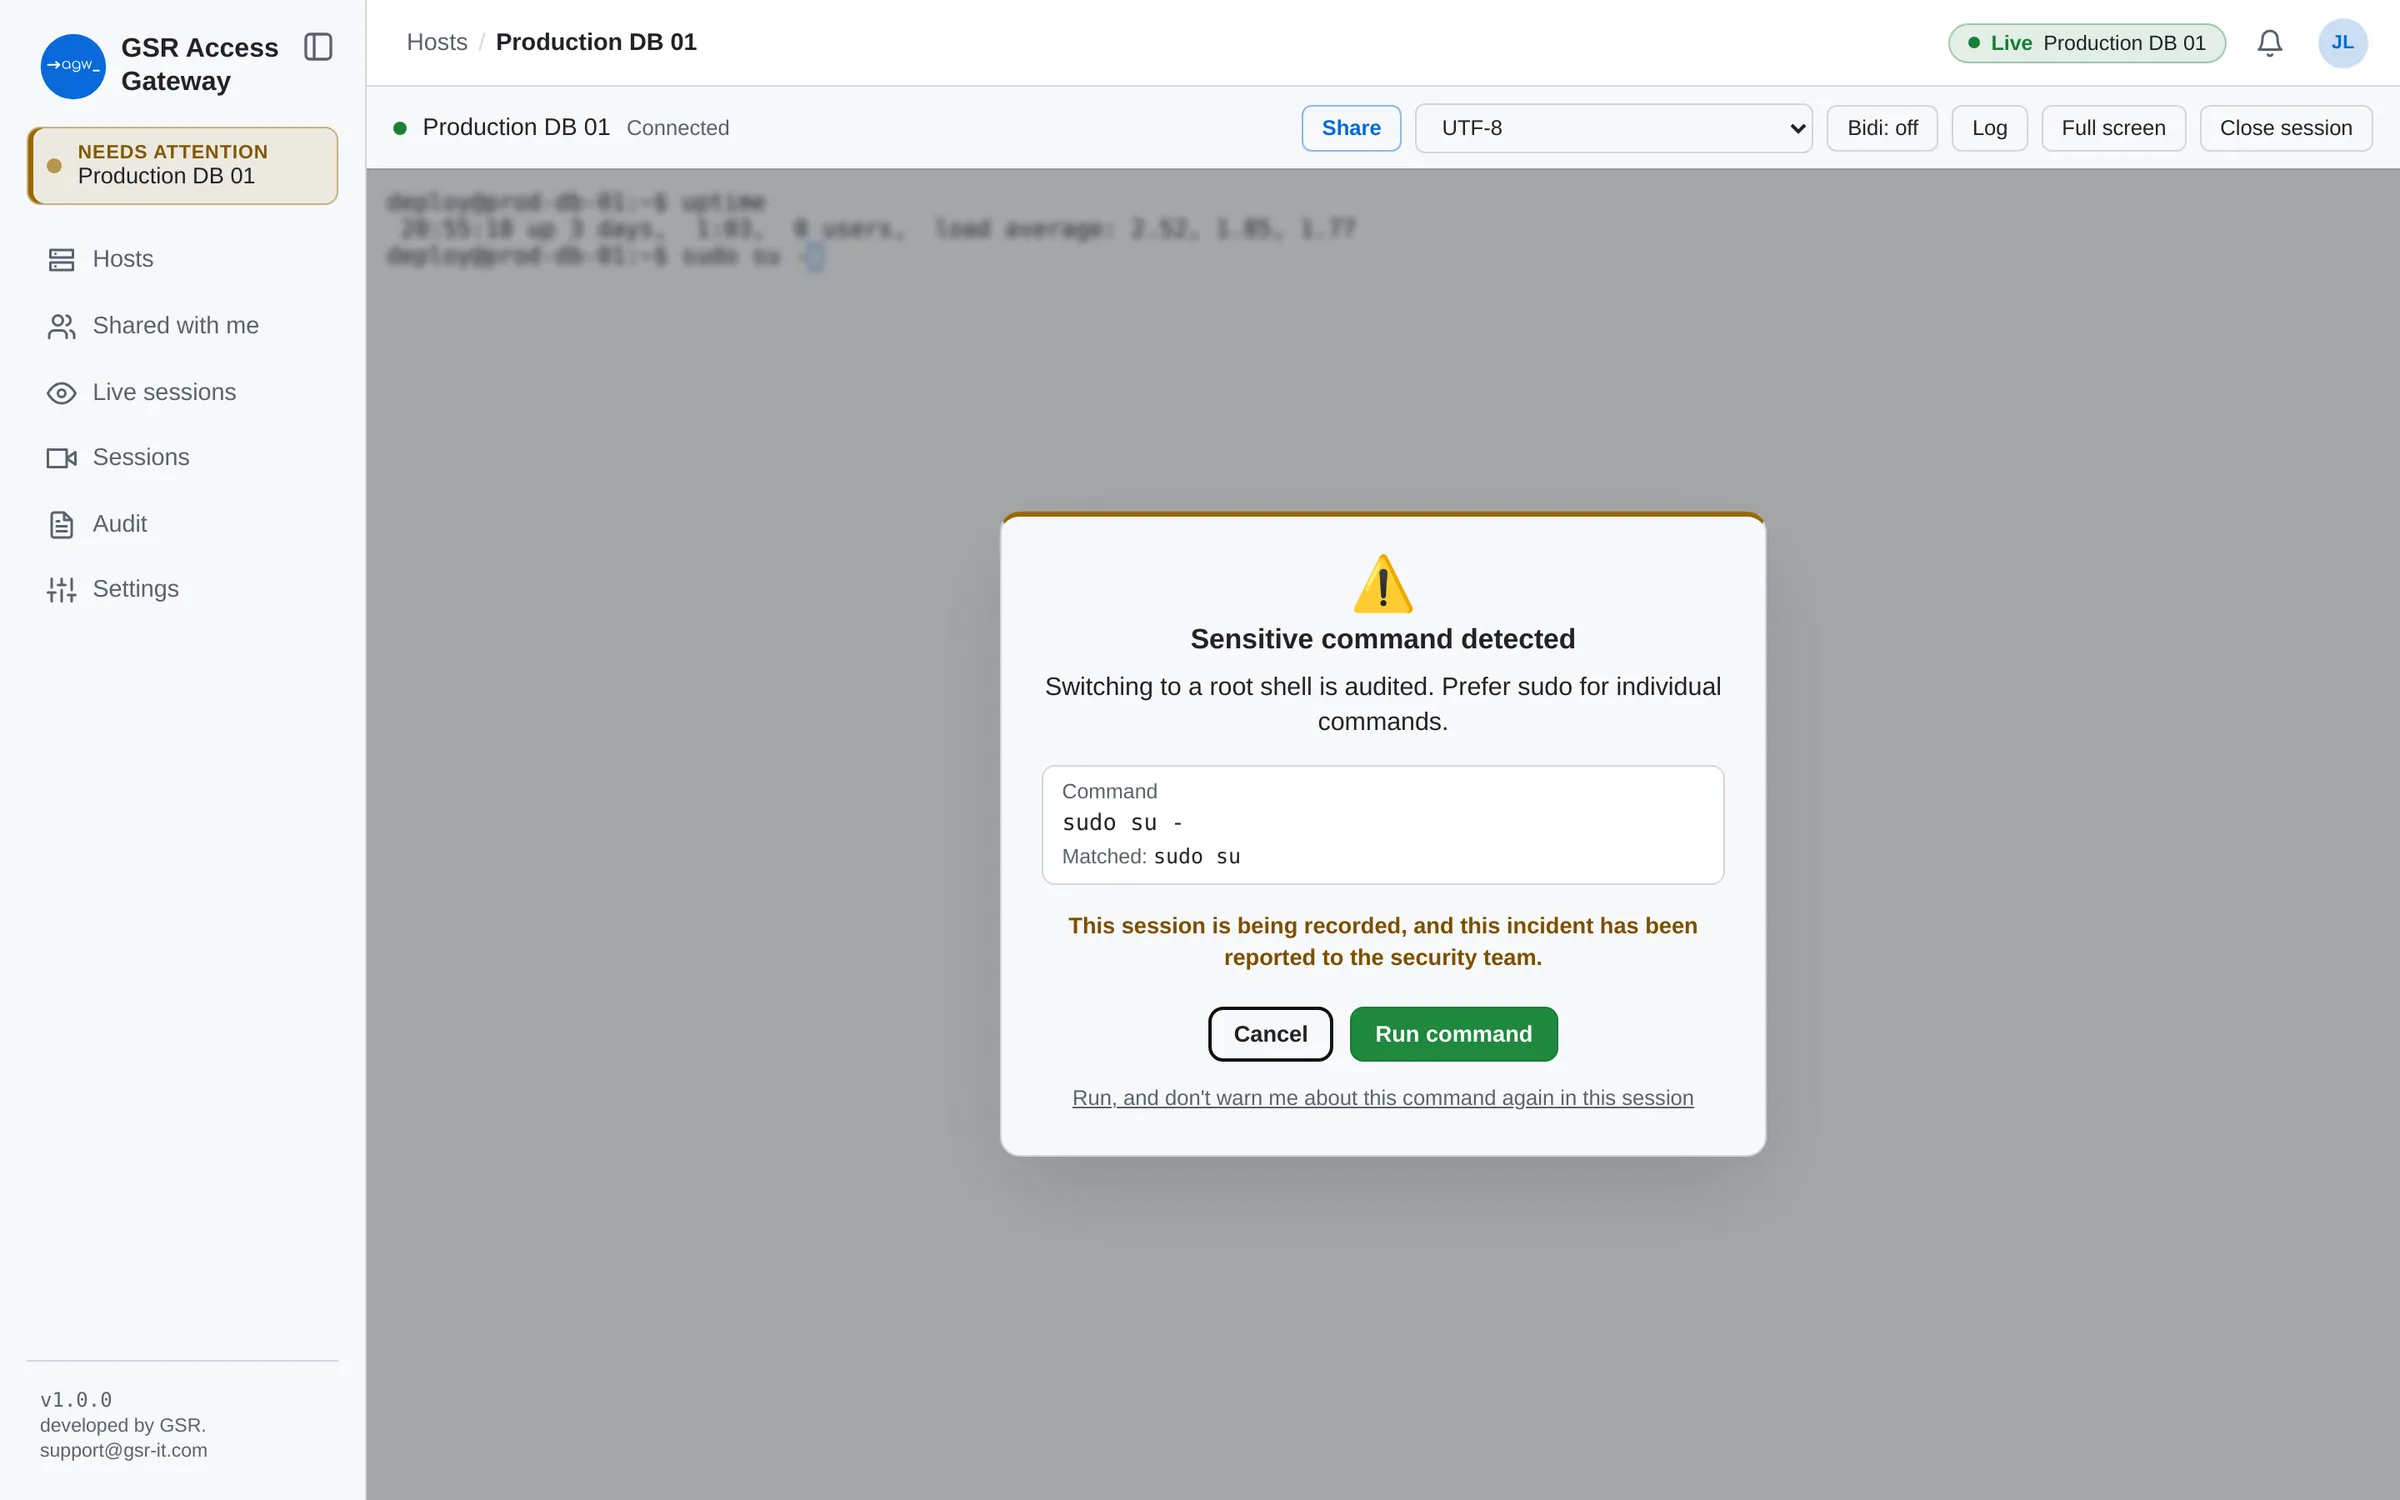Click the Settings sliders icon
The width and height of the screenshot is (2400, 1500).
(61, 590)
